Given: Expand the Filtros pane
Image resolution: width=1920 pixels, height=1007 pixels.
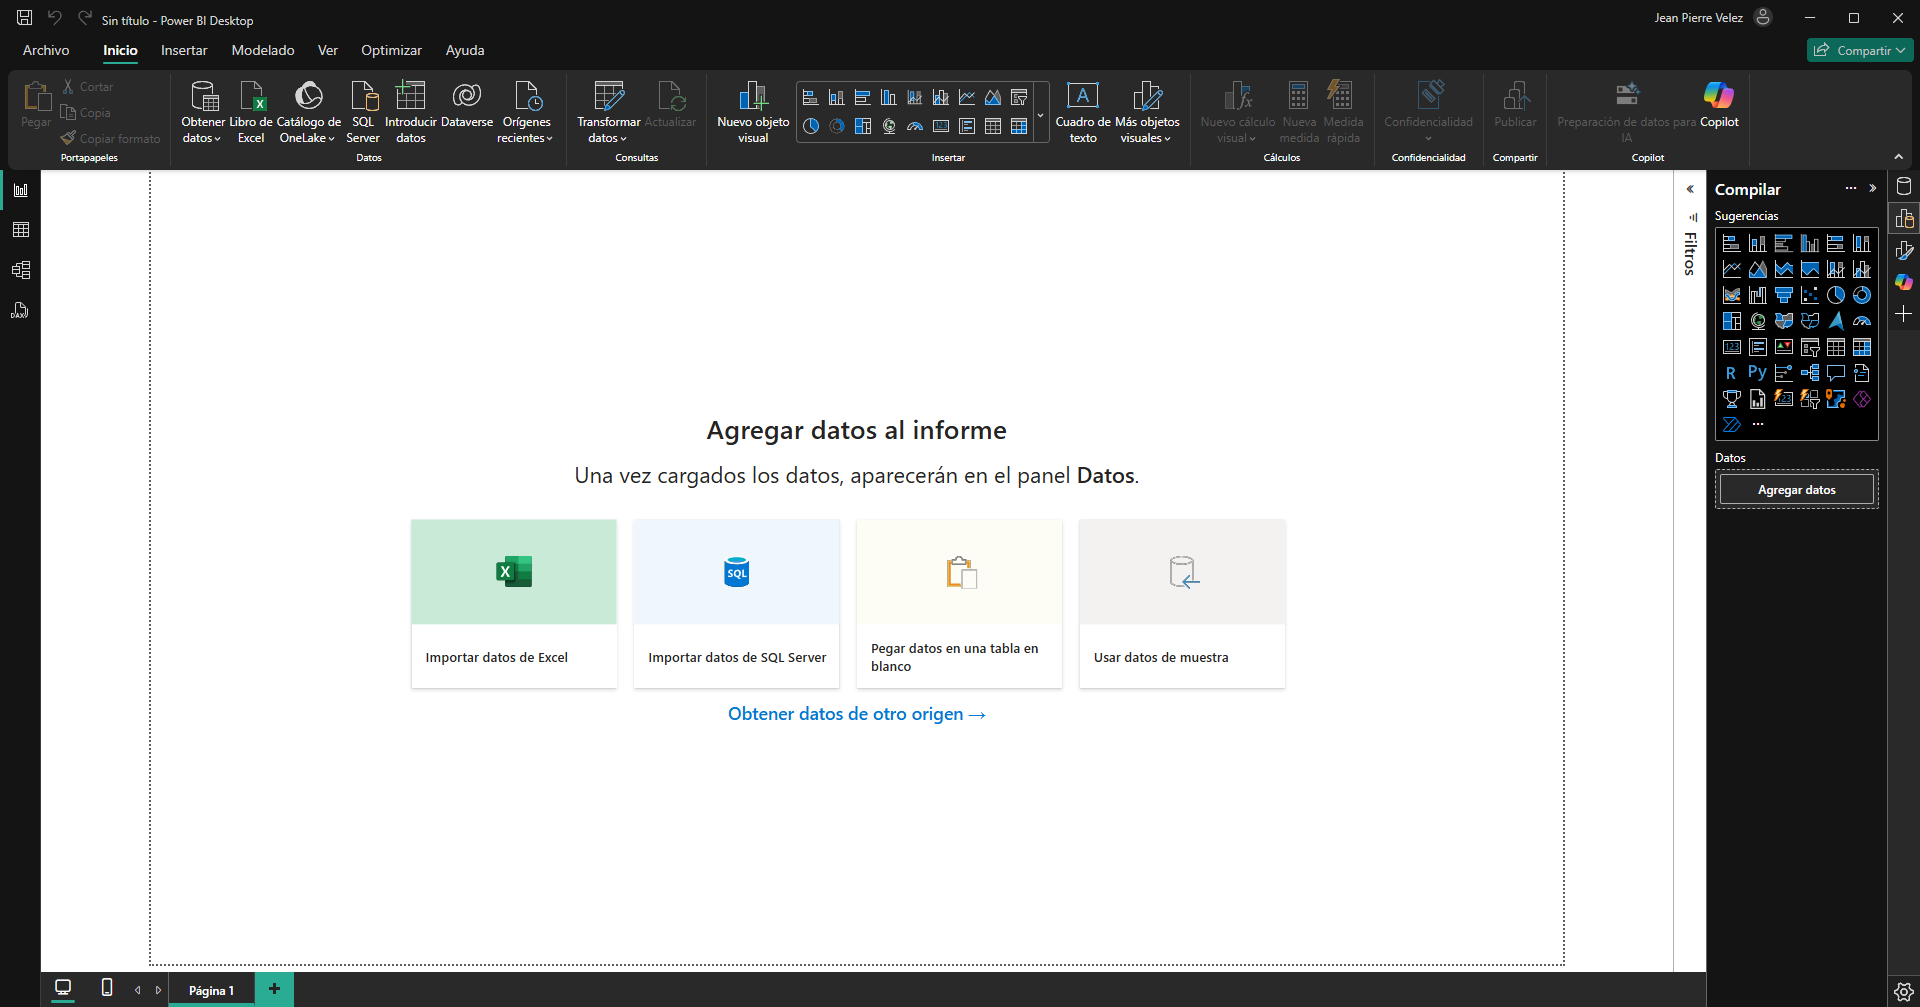Looking at the screenshot, I should tap(1690, 189).
